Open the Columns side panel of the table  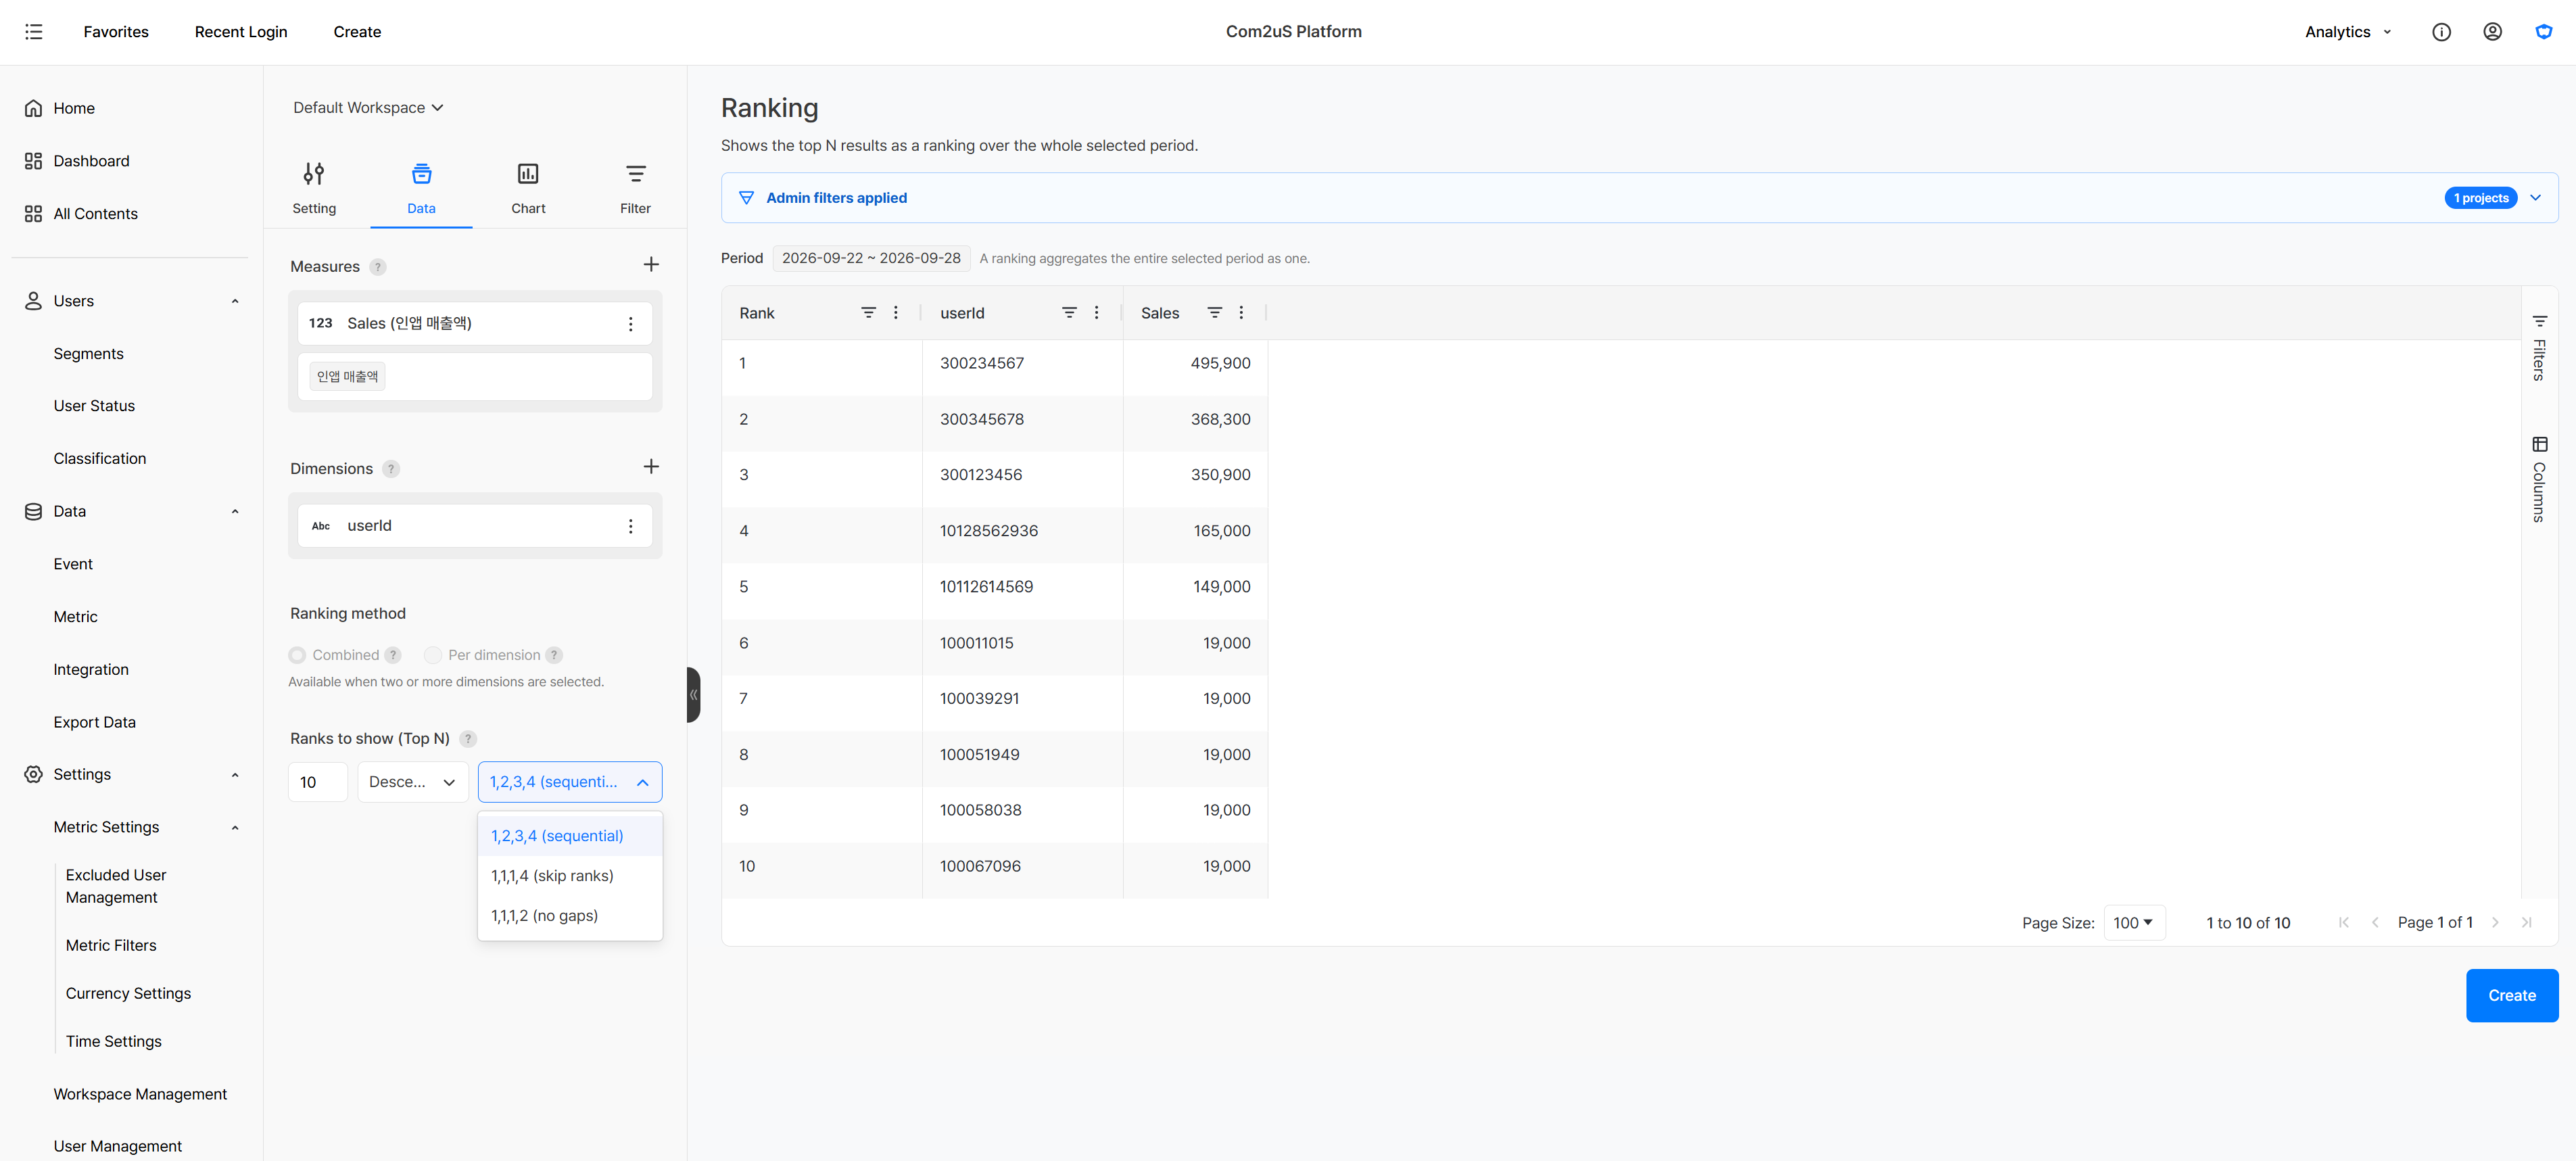2539,479
